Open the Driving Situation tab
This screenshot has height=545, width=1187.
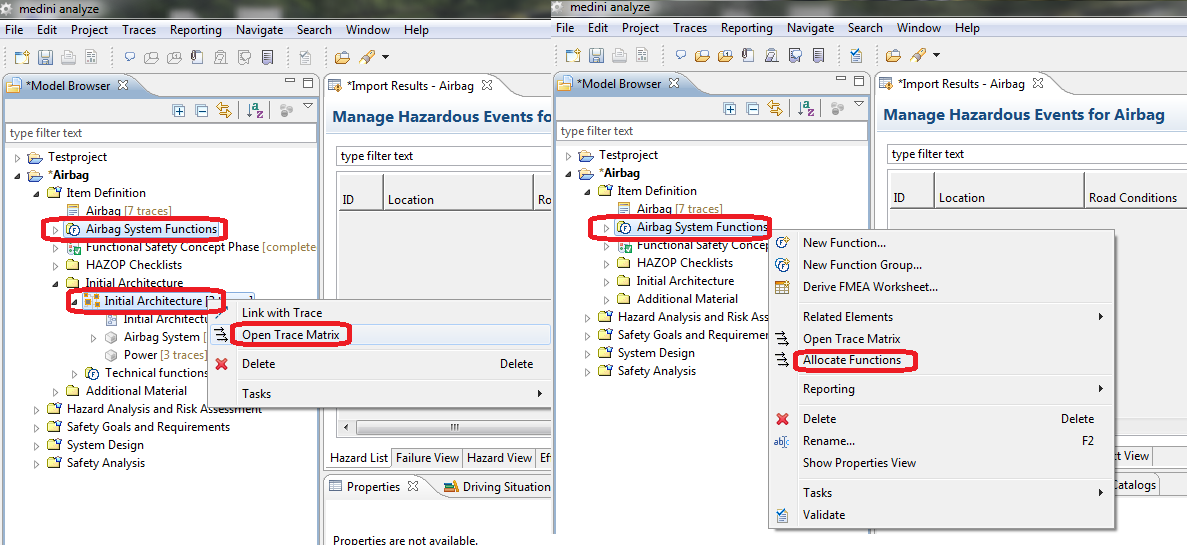pyautogui.click(x=506, y=487)
